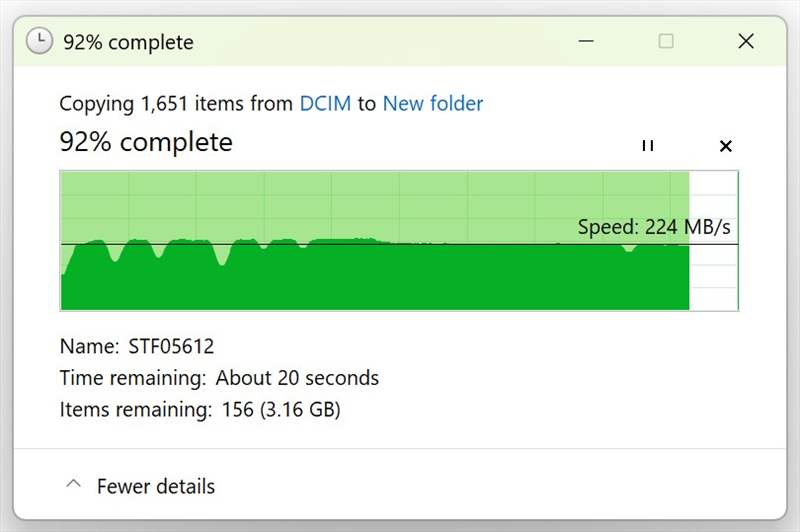The width and height of the screenshot is (800, 532).
Task: Click the "Fewer details" label
Action: 155,487
